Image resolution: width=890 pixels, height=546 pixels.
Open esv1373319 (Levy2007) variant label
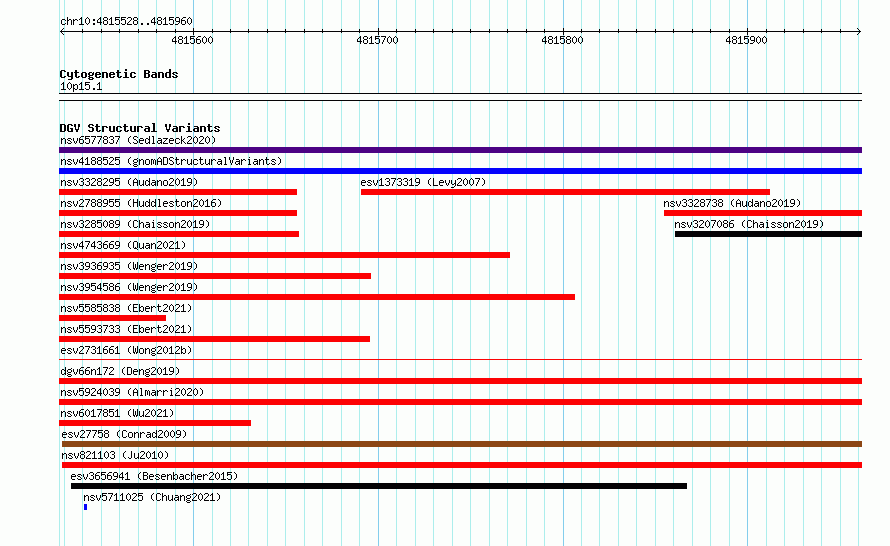click(423, 182)
